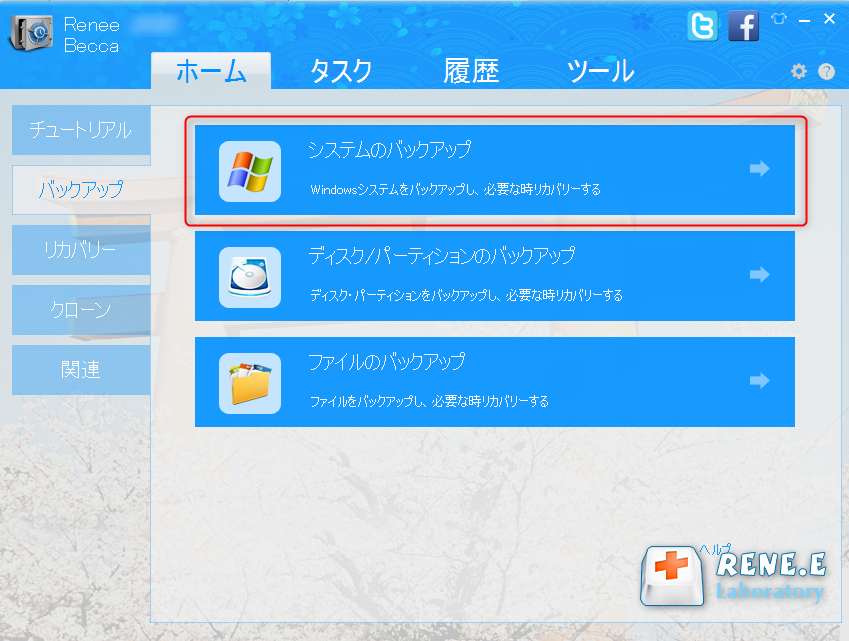Screen dimensions: 849x641
Task: Switch to the ホーム tab
Action: coord(211,70)
